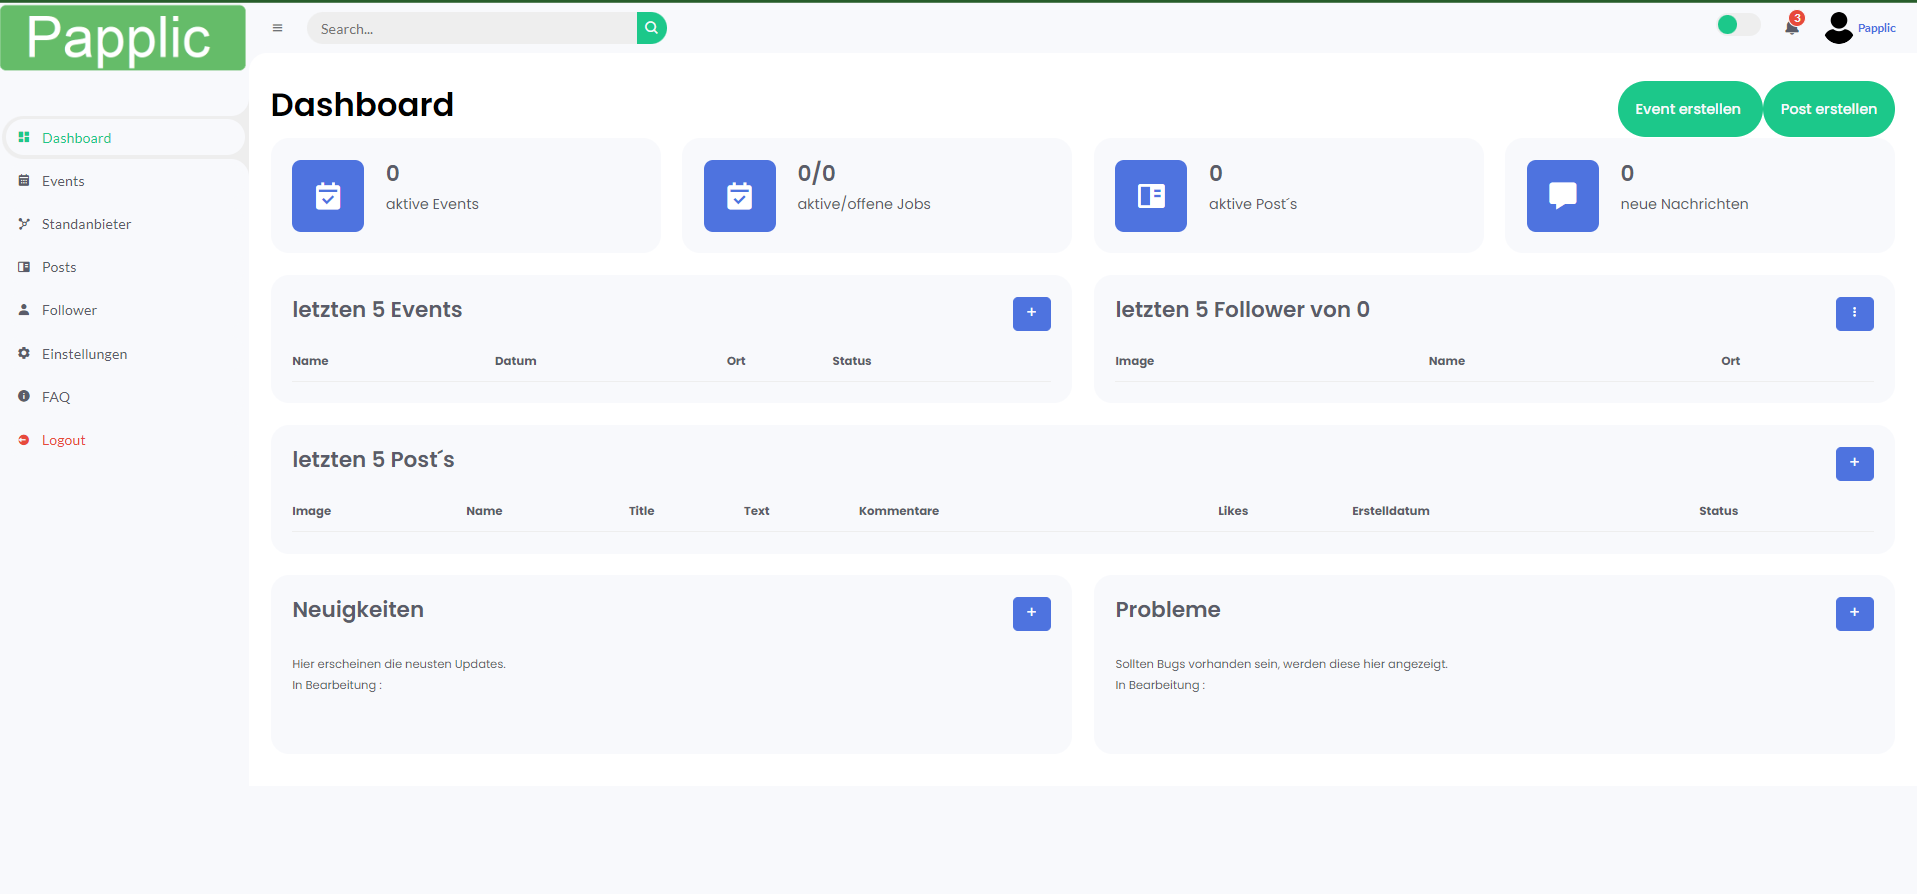The height and width of the screenshot is (894, 1917).
Task: Click the Post erstellen button
Action: [x=1828, y=109]
